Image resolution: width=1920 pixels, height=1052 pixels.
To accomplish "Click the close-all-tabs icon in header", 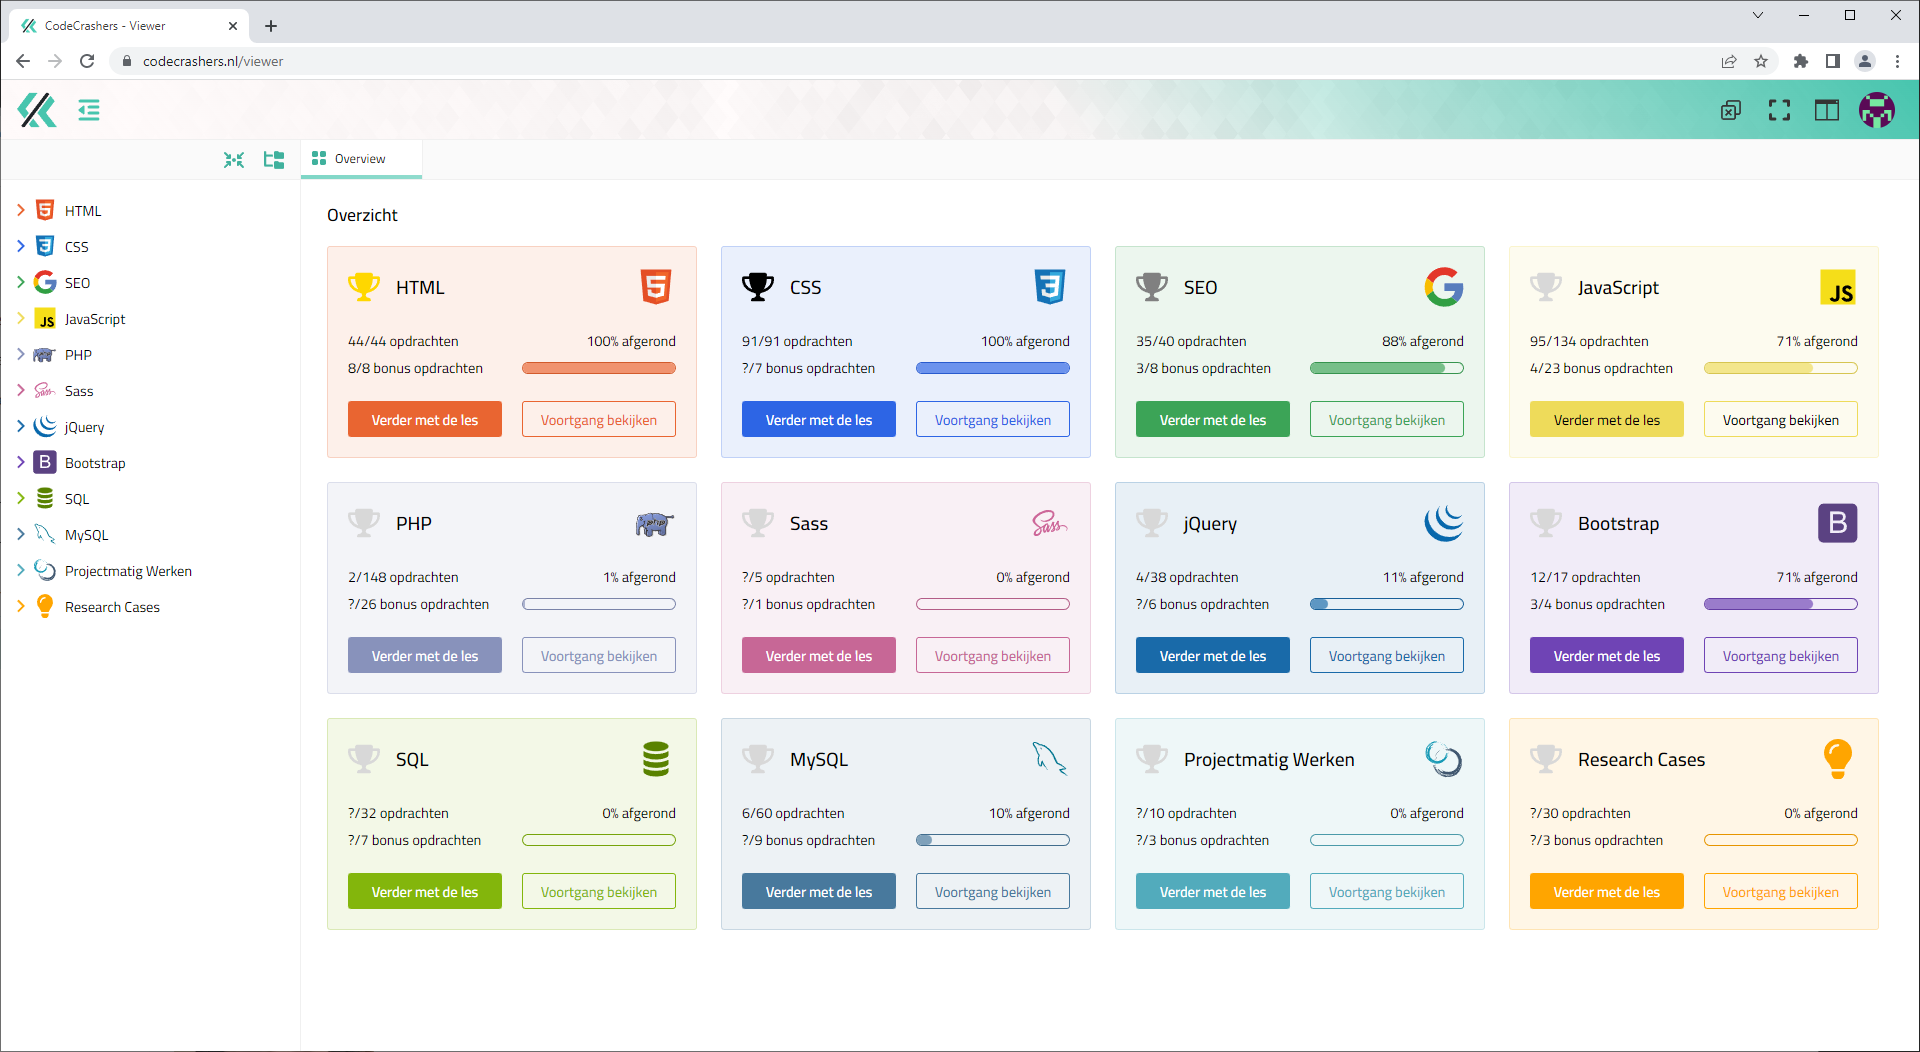I will pyautogui.click(x=1731, y=110).
